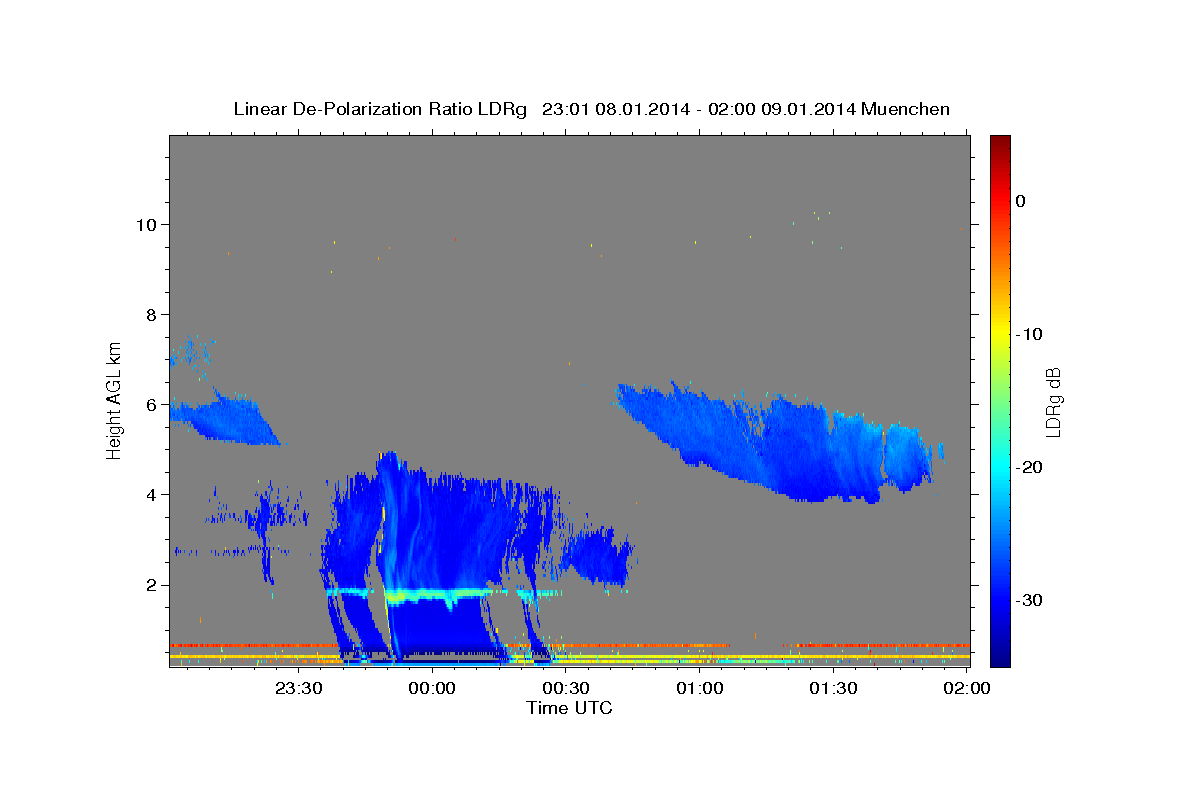Click the height tick label 10

[146, 224]
